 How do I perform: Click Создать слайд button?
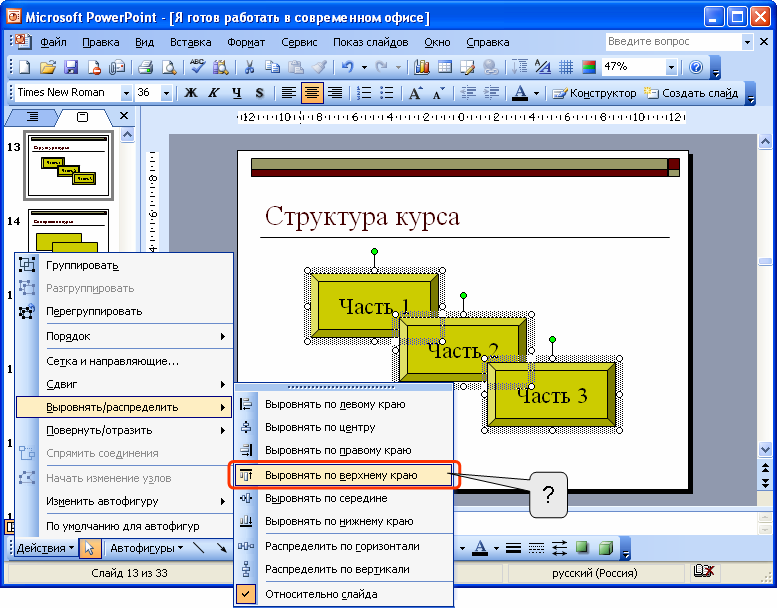pyautogui.click(x=691, y=93)
